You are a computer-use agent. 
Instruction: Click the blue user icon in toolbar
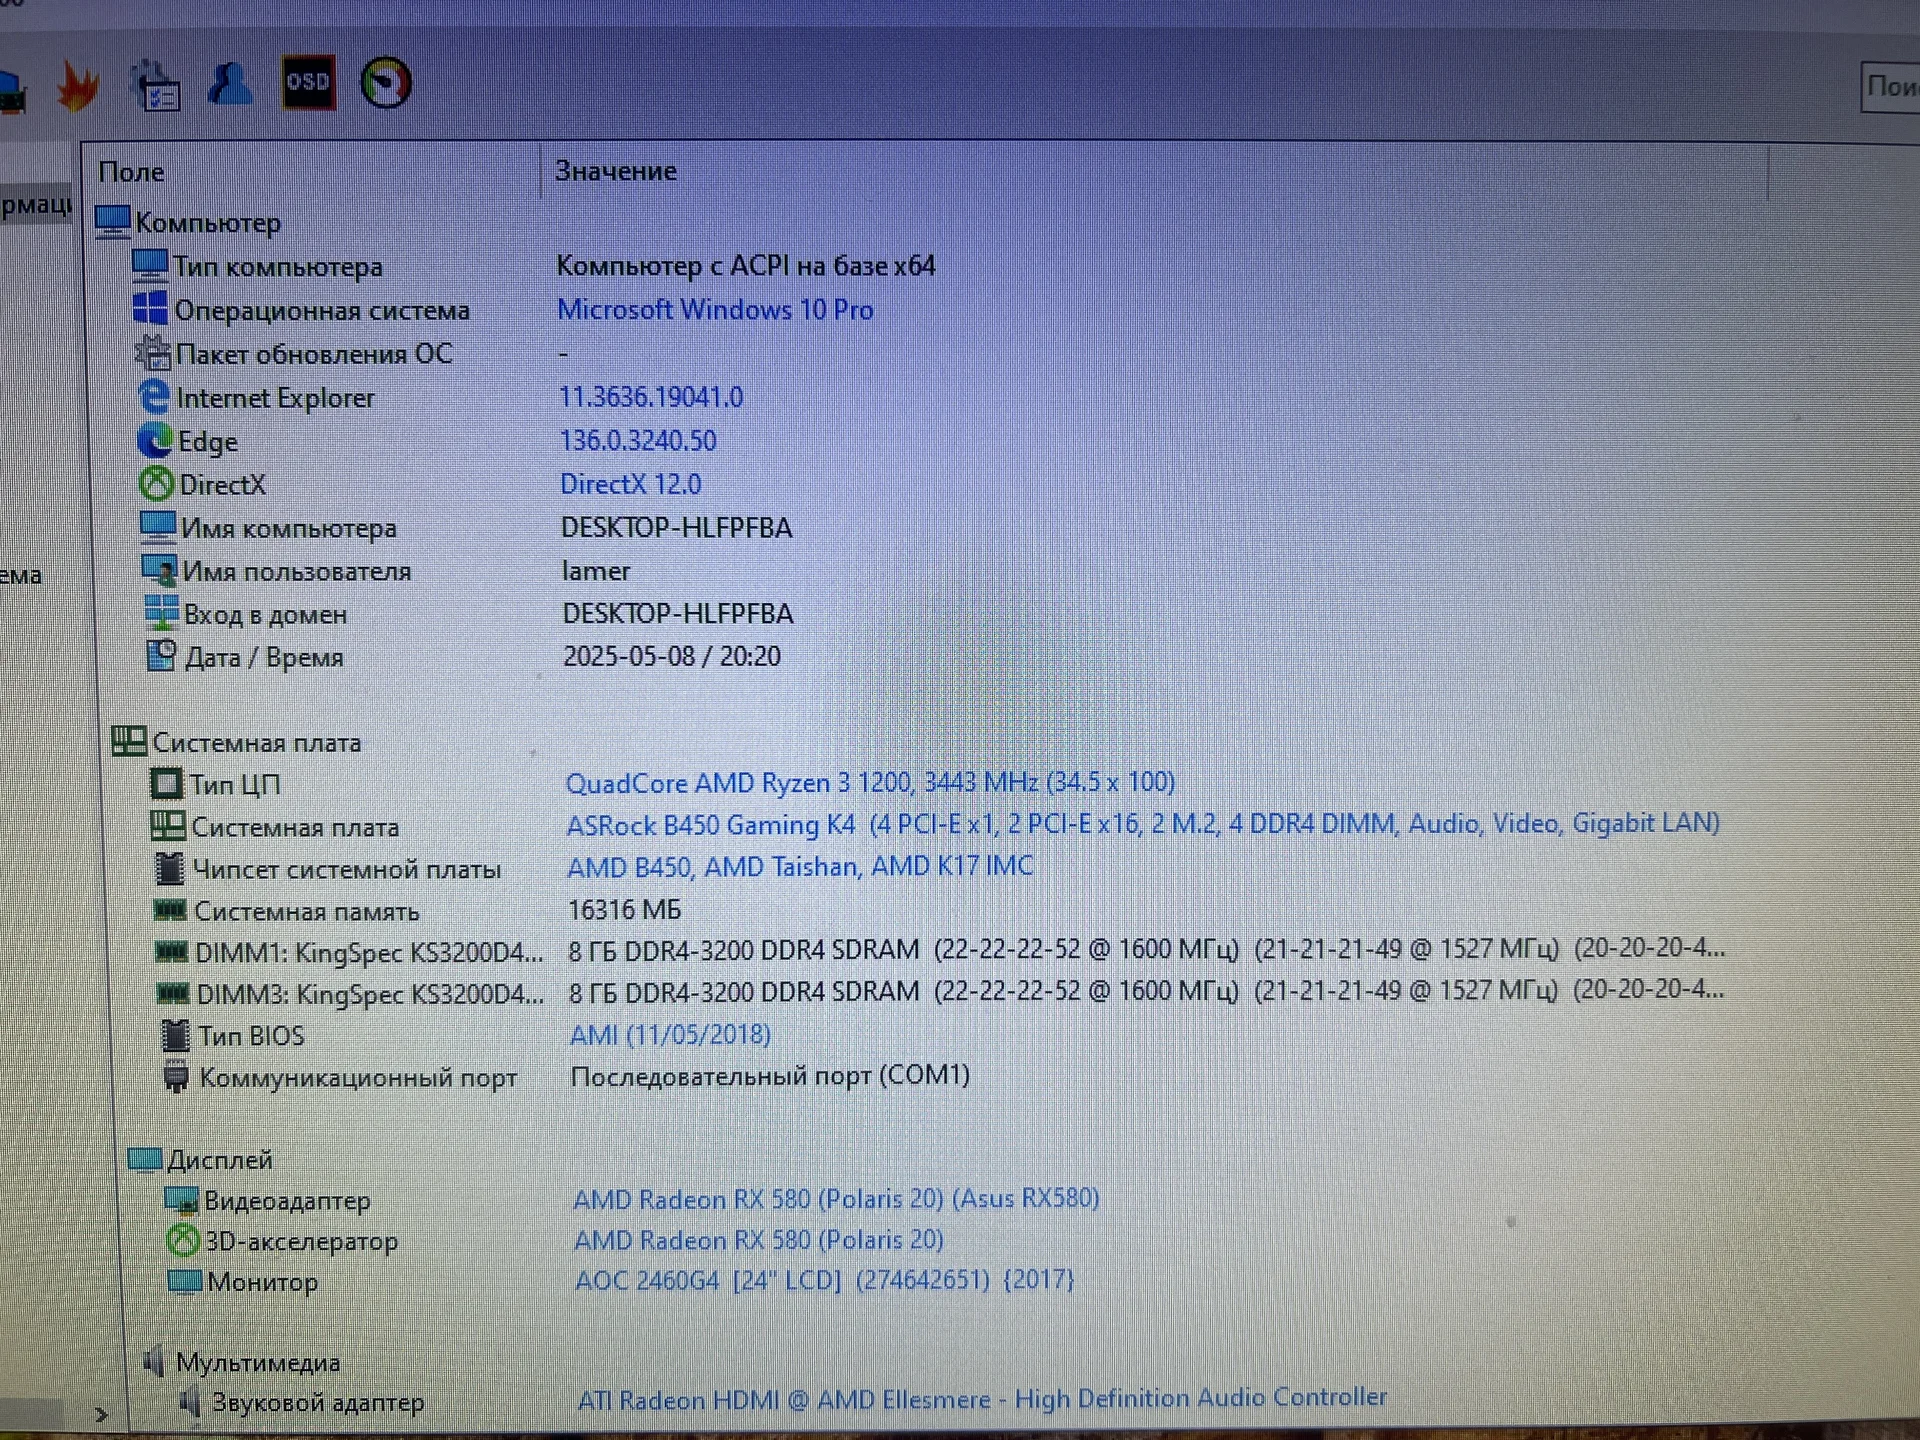point(230,84)
